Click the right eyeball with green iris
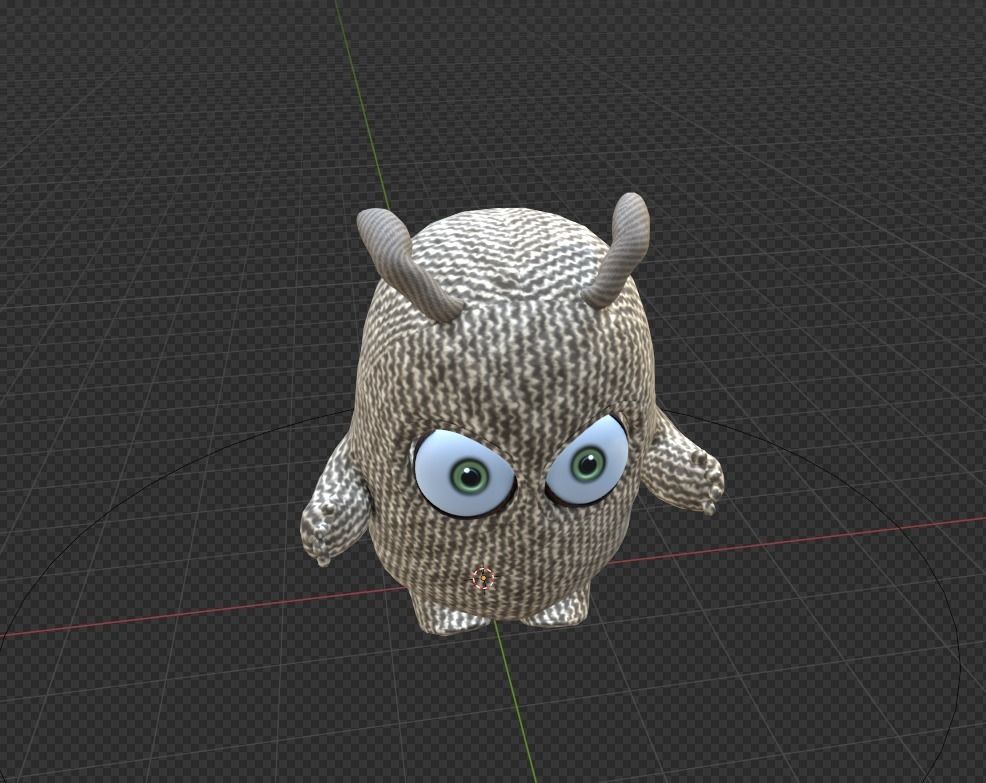The image size is (986, 783). coord(586,461)
